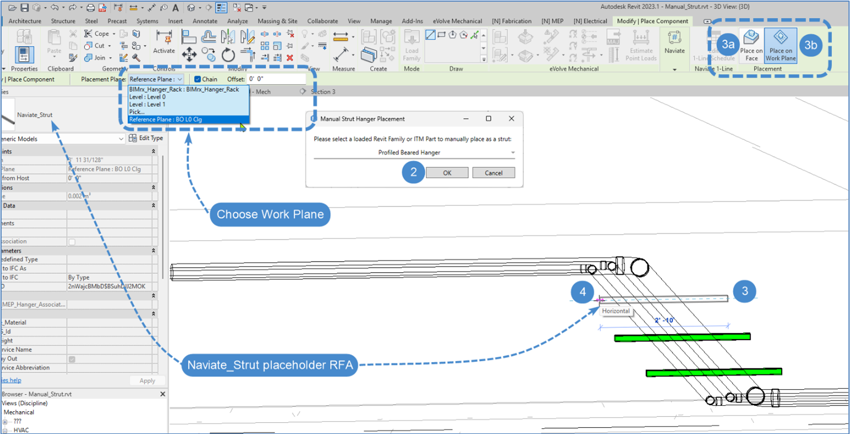
Task: Choose 'Reference Plane : BO L0 Clg' list entry
Action: (189, 119)
